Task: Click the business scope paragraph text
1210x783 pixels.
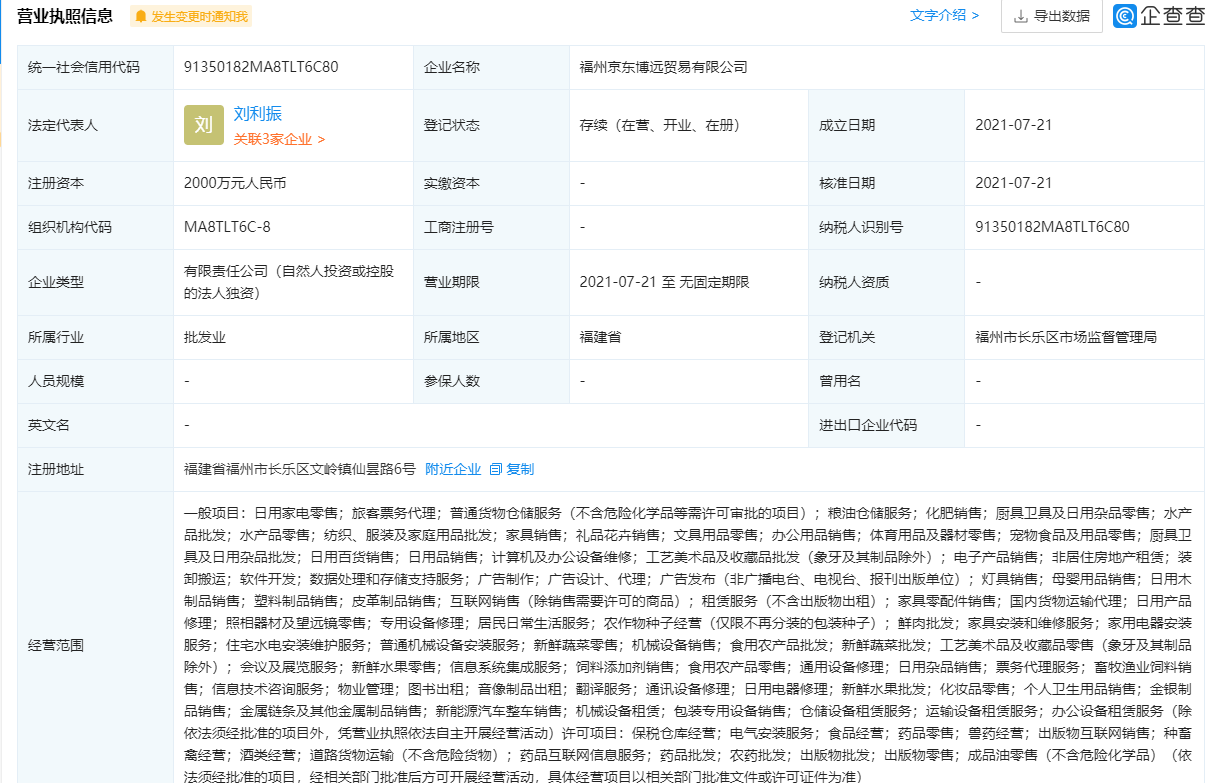Action: [688, 644]
